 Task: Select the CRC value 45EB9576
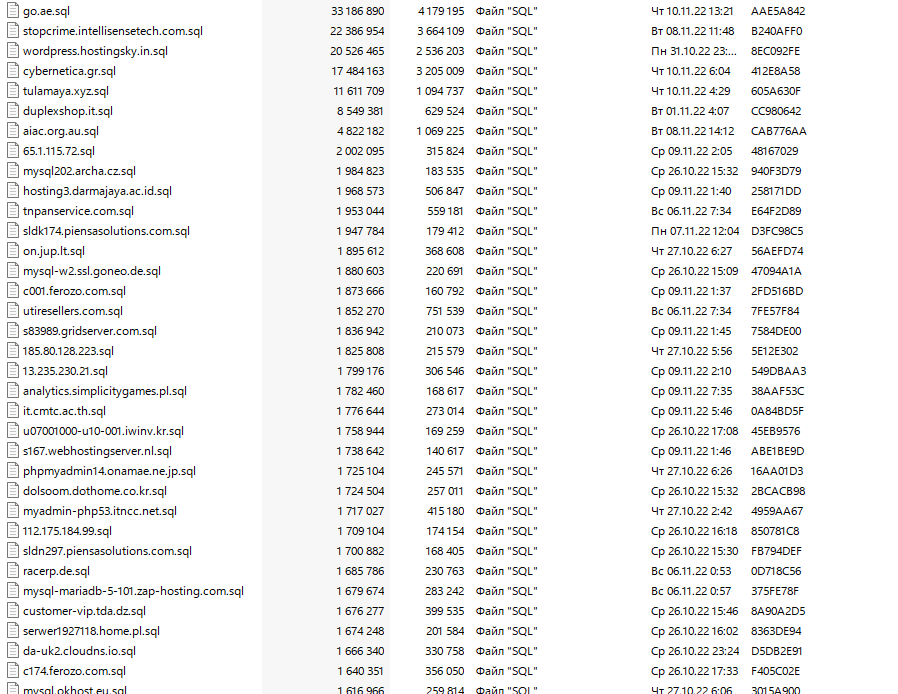click(x=775, y=431)
